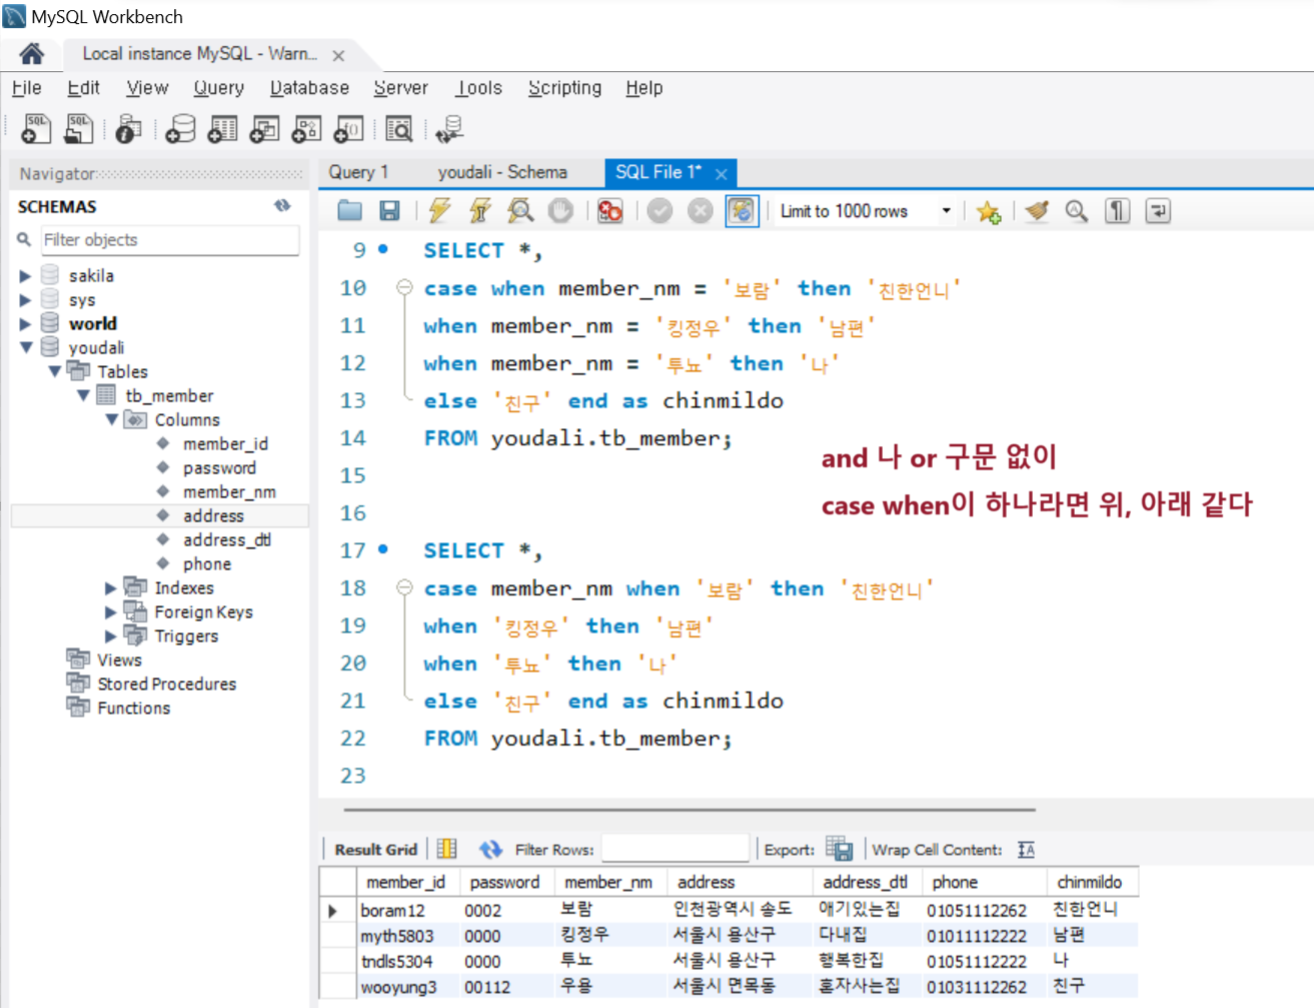This screenshot has width=1314, height=1008.
Task: Expand the Indexes node under tb_member
Action: pos(111,588)
